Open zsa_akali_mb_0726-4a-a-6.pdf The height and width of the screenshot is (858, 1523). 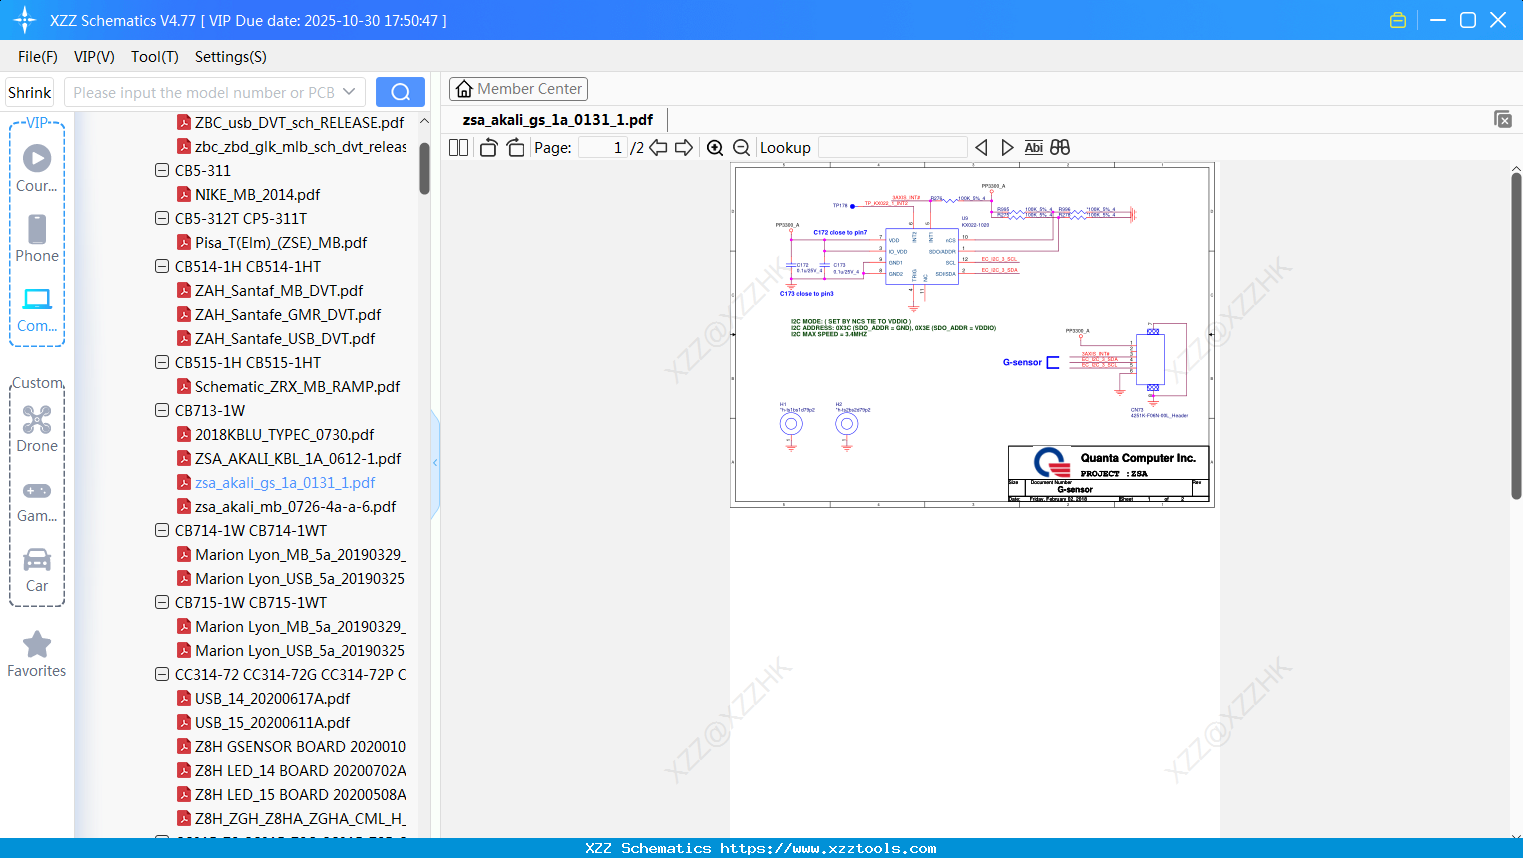(x=295, y=506)
